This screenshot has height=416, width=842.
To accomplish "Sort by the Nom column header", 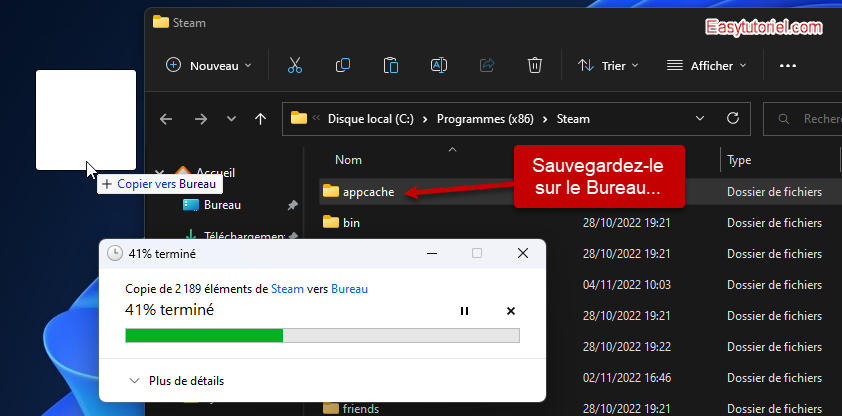I will (x=349, y=160).
